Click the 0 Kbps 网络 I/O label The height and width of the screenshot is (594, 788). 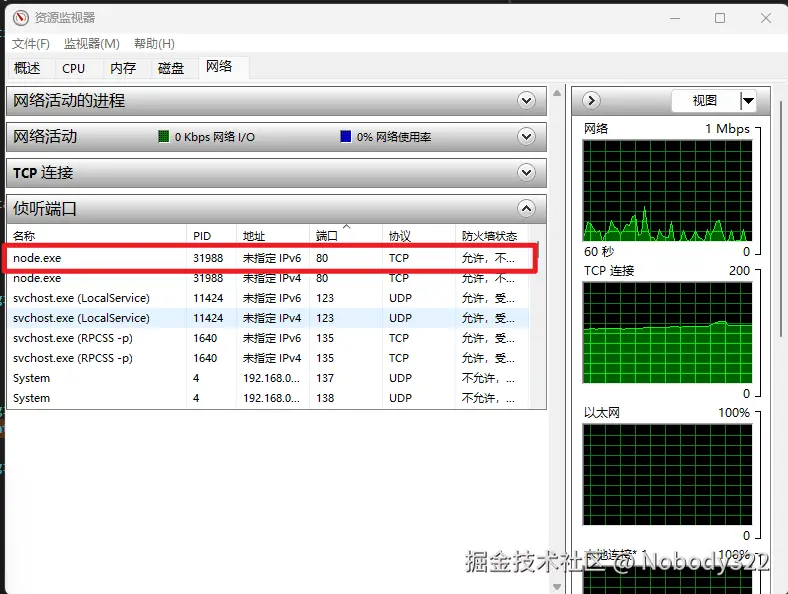215,137
